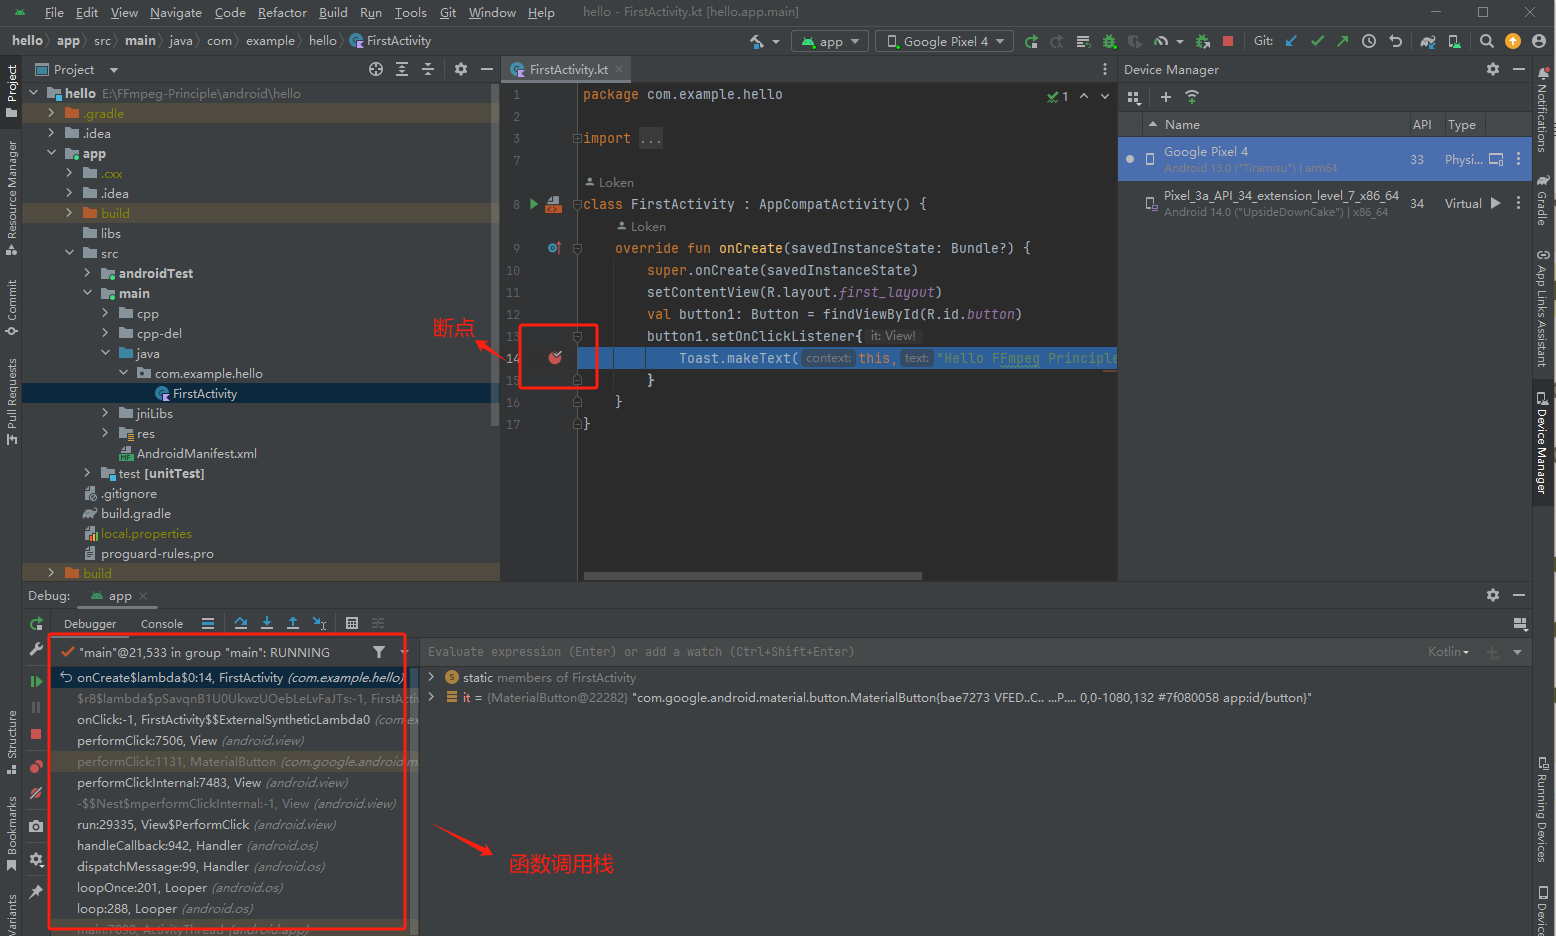Click the View Breakpoints icon
Viewport: 1556px width, 936px height.
[36, 767]
